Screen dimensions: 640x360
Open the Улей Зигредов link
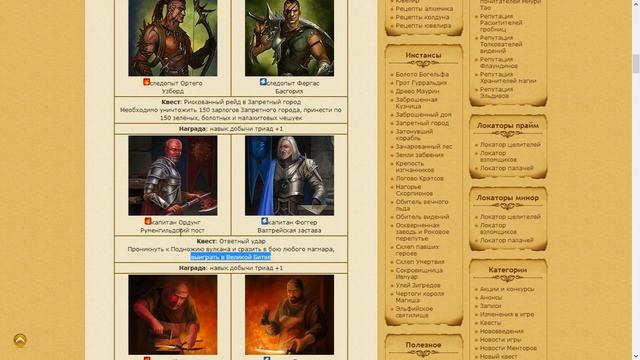[418, 285]
